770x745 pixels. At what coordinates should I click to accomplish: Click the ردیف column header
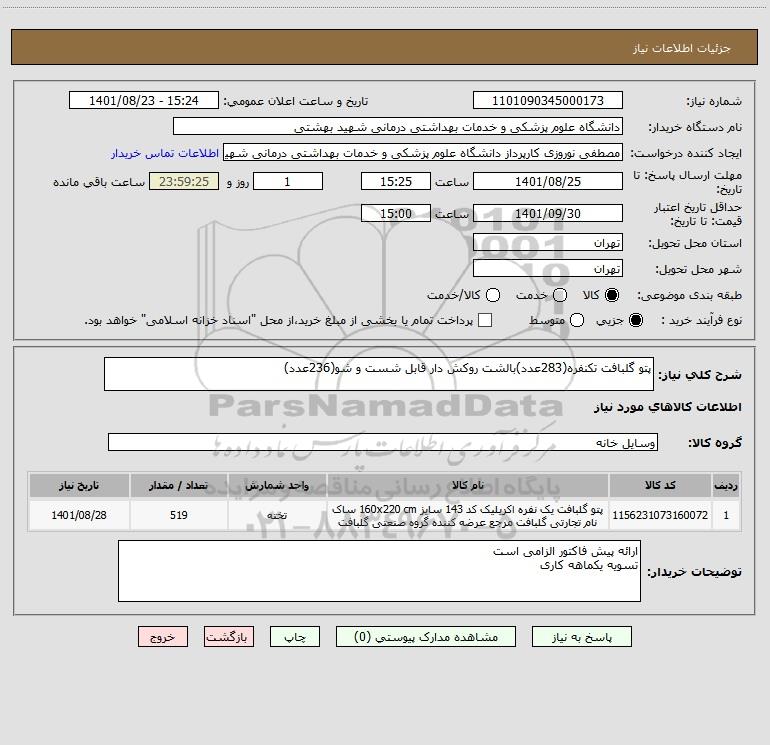[726, 485]
